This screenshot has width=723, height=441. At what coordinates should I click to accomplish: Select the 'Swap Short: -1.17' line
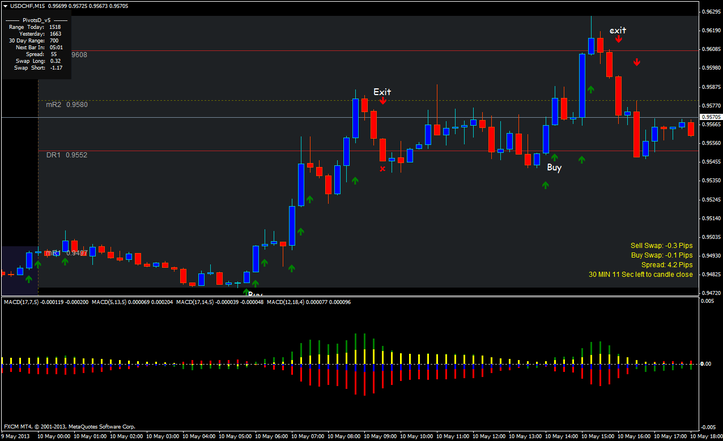(38, 68)
